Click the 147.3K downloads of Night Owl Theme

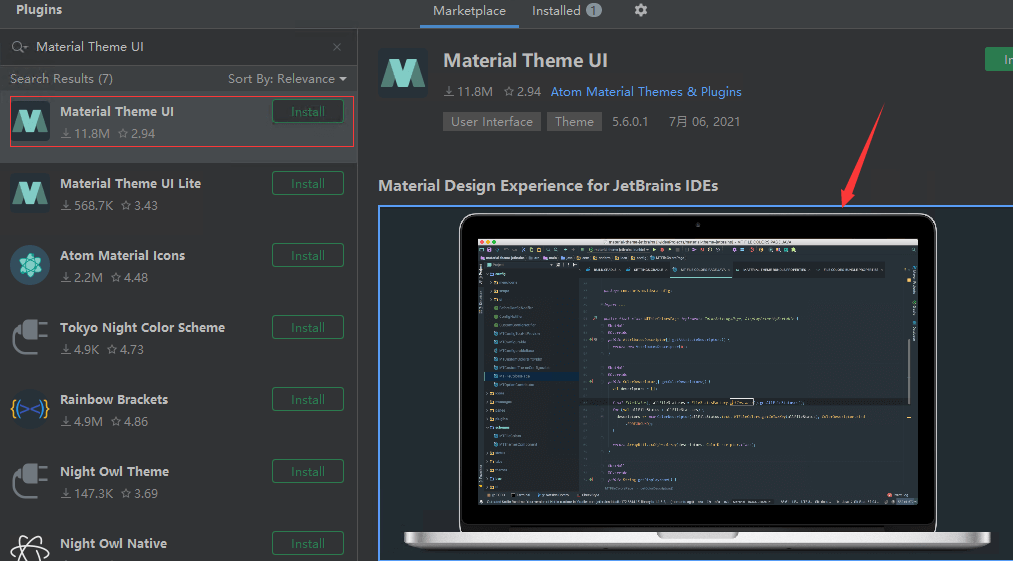[87, 493]
